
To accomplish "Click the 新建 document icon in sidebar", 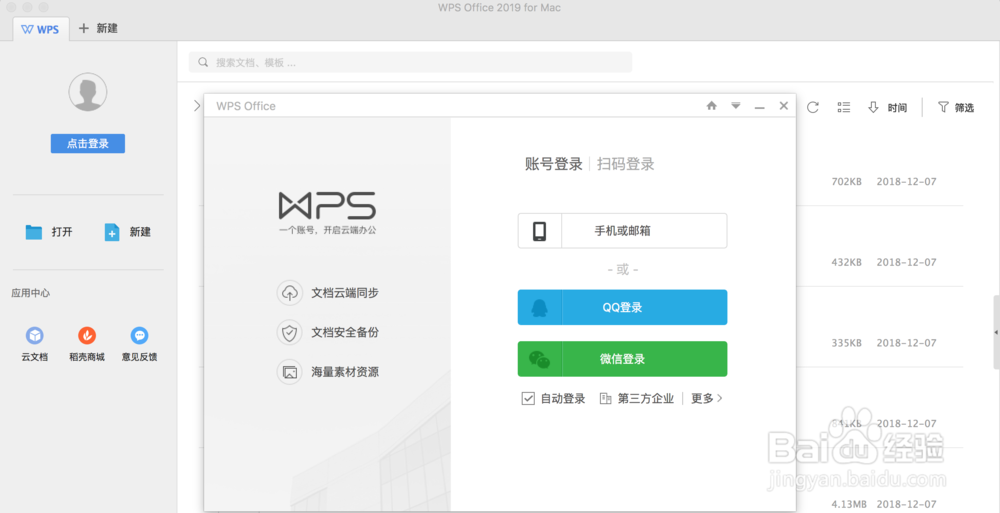I will pyautogui.click(x=112, y=232).
